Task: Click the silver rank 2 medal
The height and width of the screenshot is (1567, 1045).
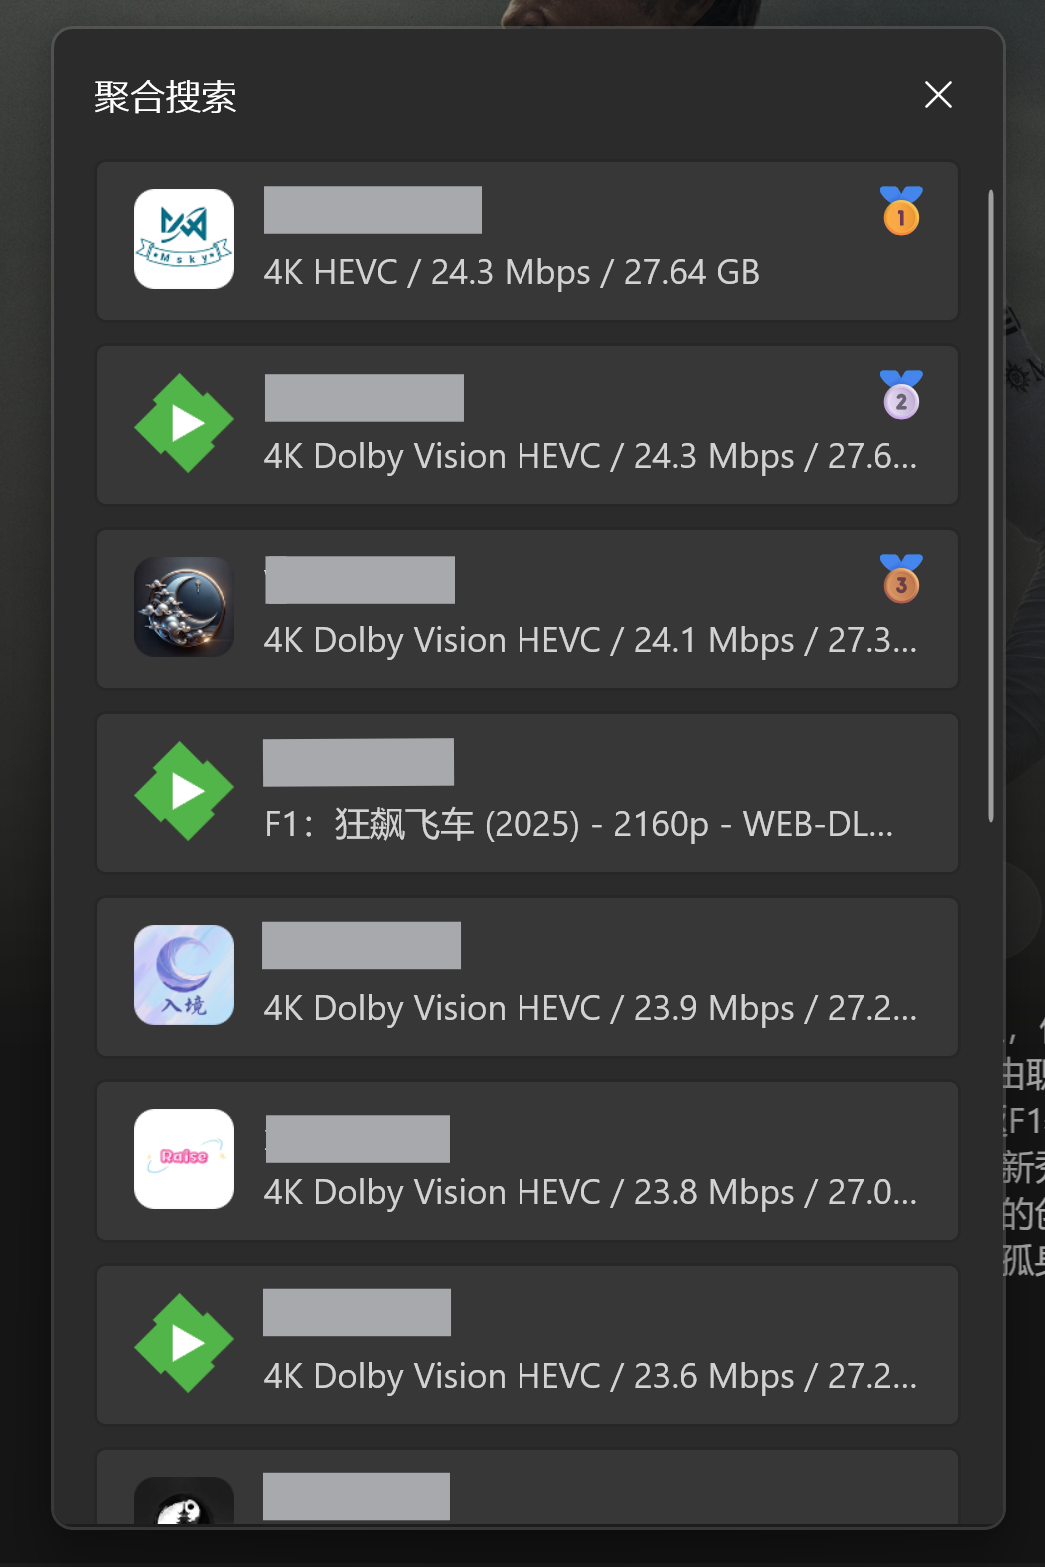Action: [x=901, y=395]
